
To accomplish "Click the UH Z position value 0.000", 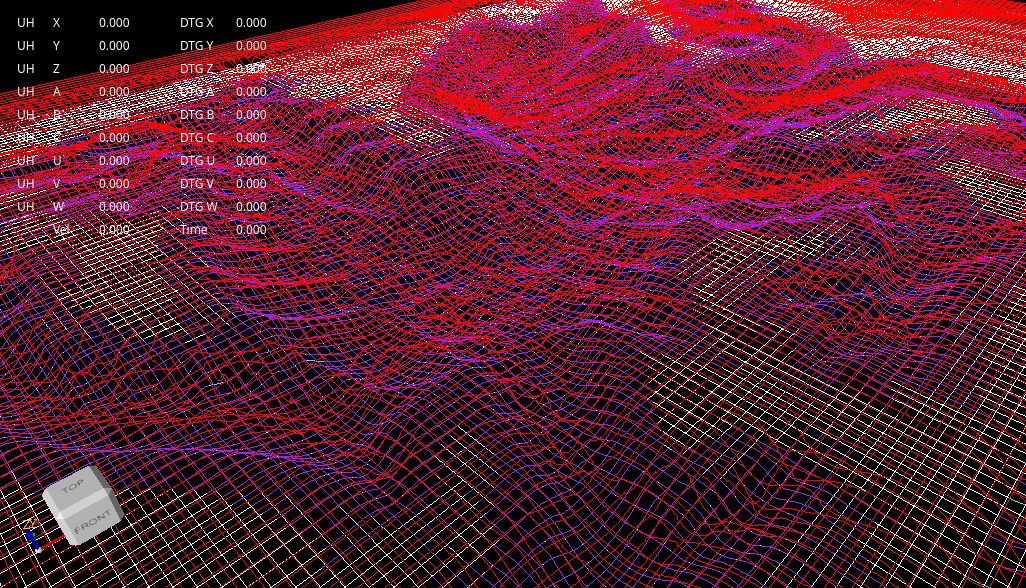I will point(114,69).
